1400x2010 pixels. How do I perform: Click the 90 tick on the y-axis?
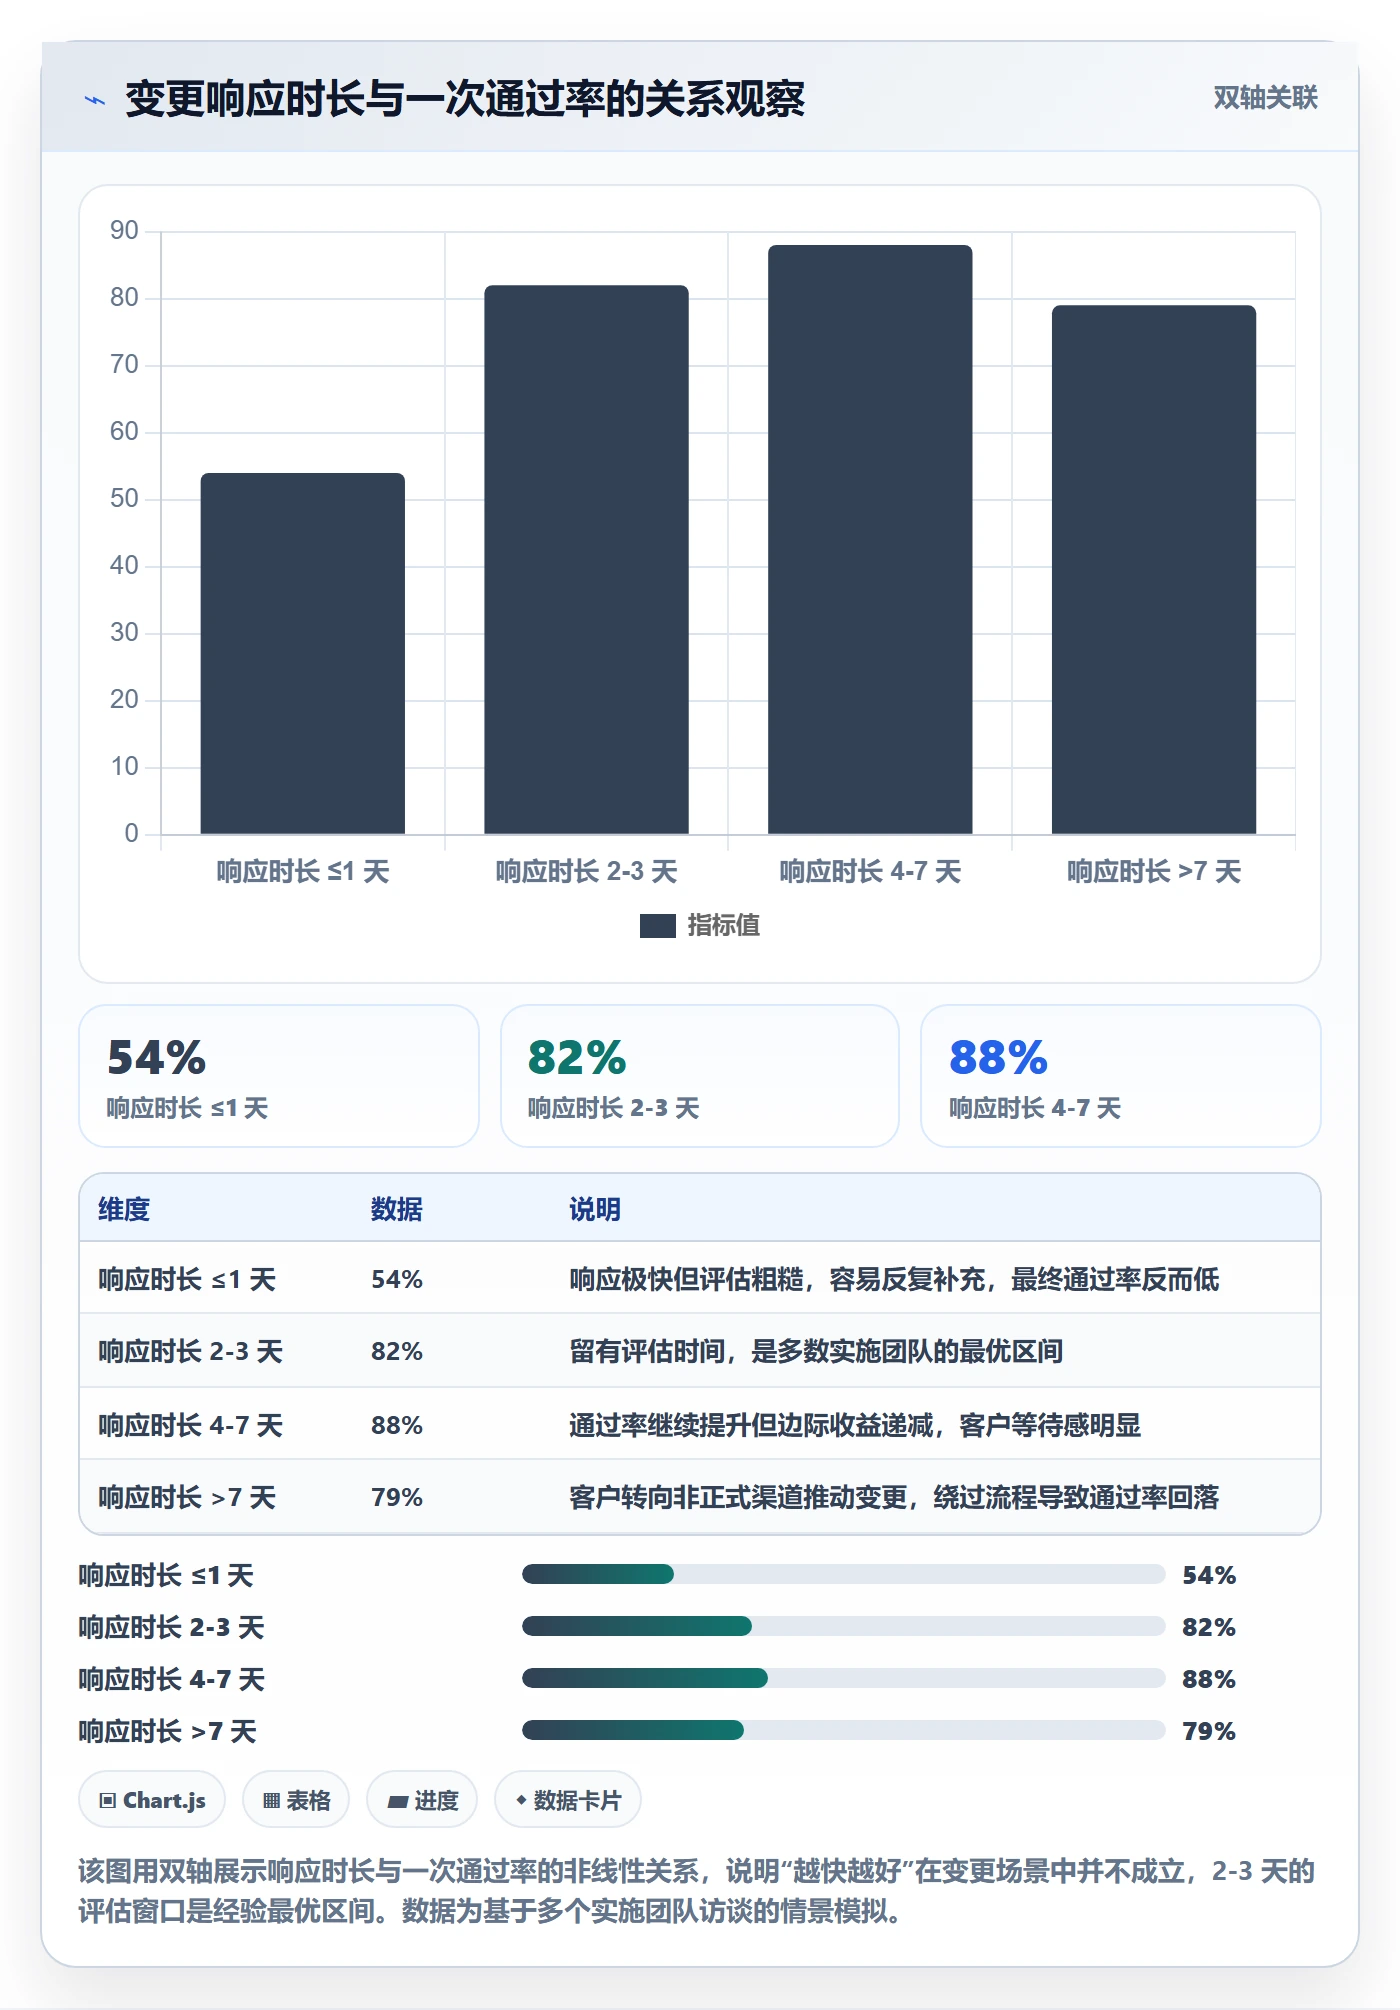point(124,231)
